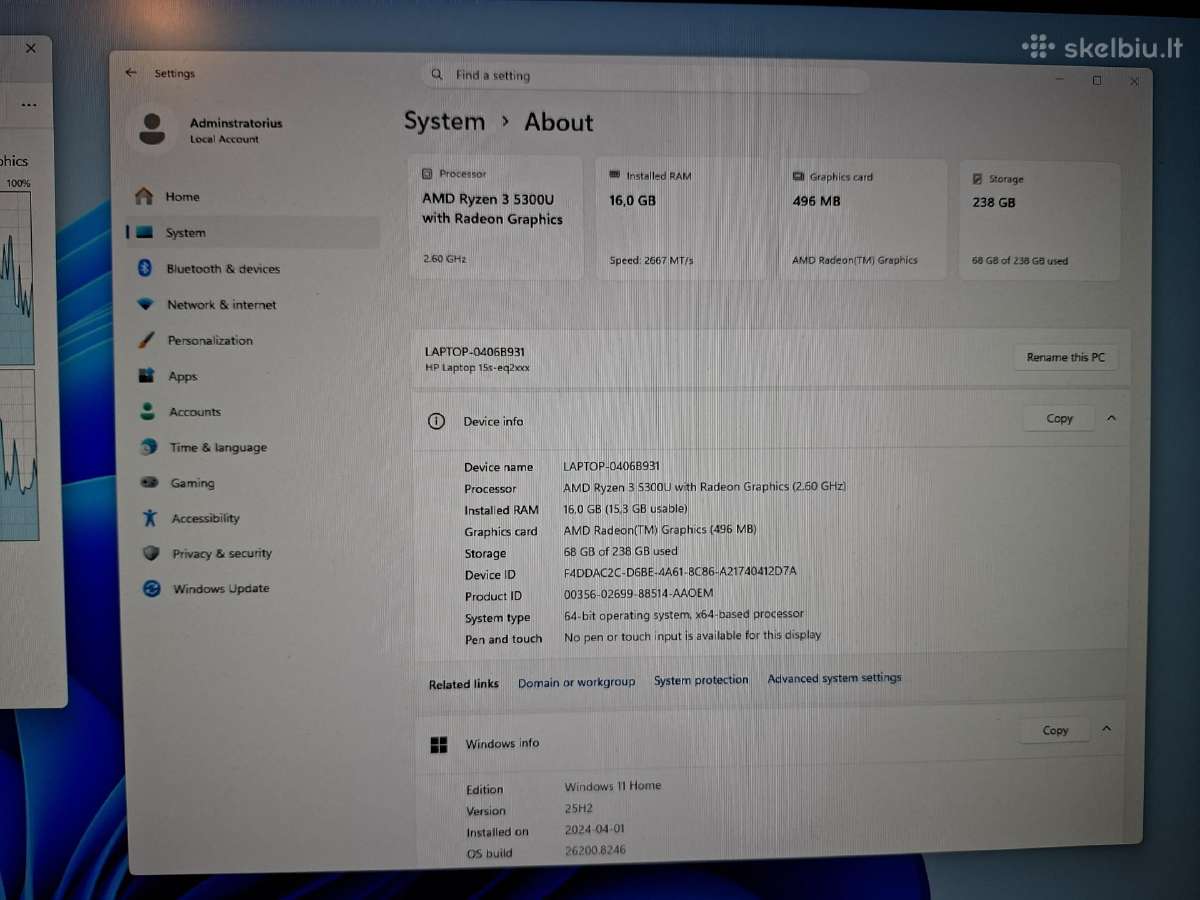1200x900 pixels.
Task: Copy the Windows info details
Action: (1055, 730)
